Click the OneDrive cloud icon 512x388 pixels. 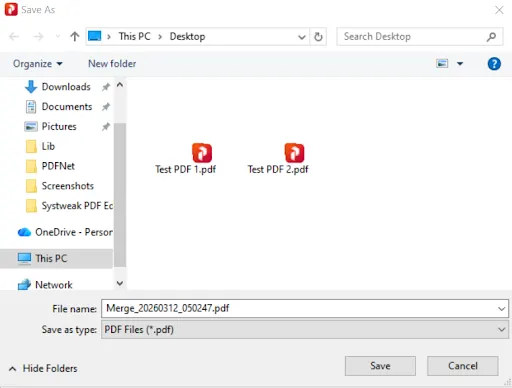(24, 232)
